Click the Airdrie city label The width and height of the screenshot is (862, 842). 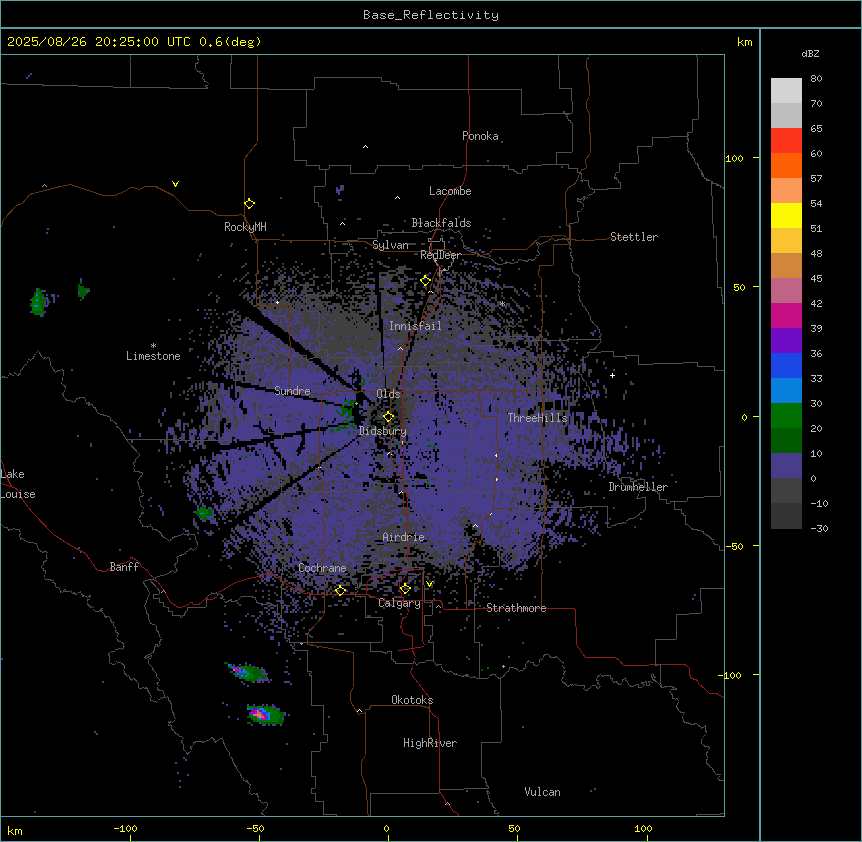(x=404, y=537)
